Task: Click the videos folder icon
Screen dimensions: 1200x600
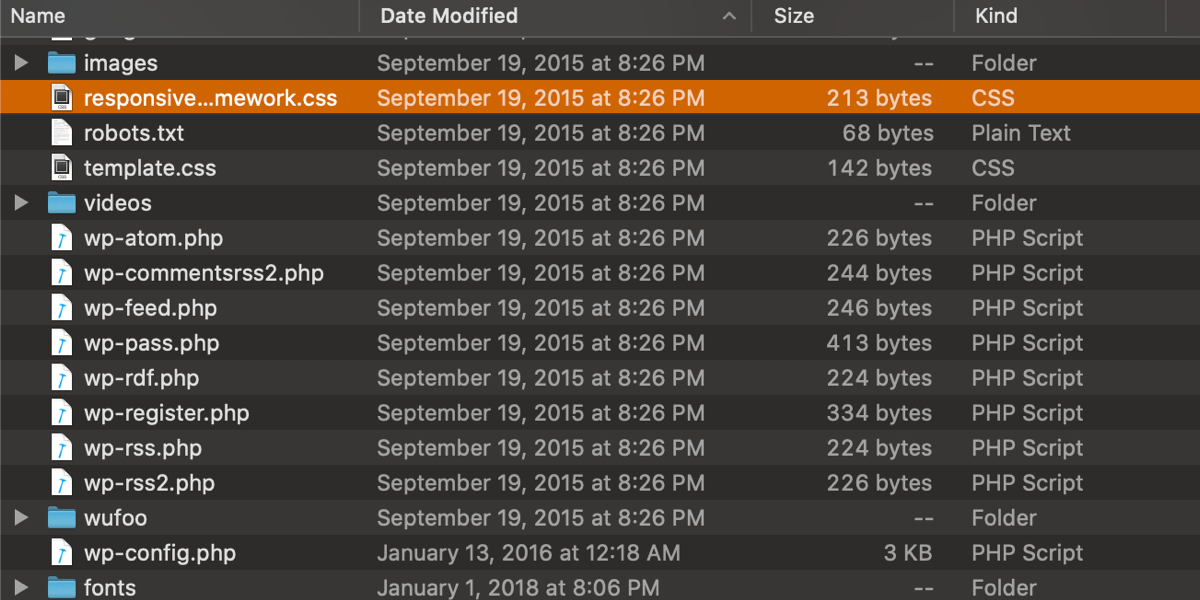Action: coord(62,203)
